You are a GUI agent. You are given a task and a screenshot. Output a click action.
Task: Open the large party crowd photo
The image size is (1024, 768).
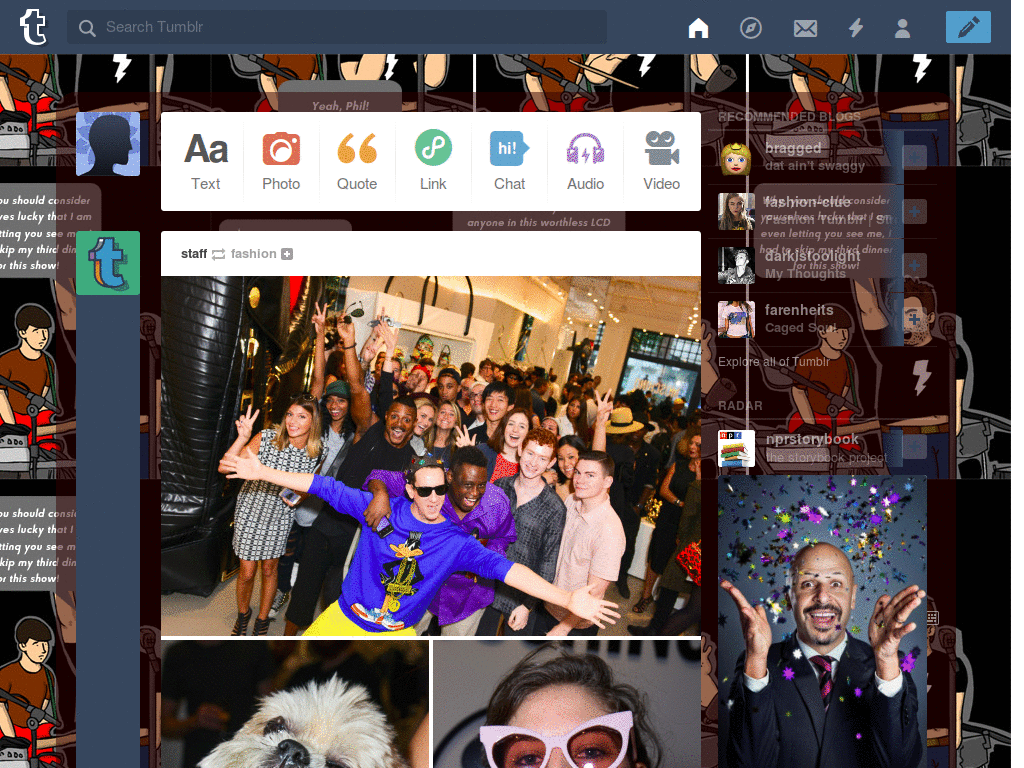click(431, 455)
